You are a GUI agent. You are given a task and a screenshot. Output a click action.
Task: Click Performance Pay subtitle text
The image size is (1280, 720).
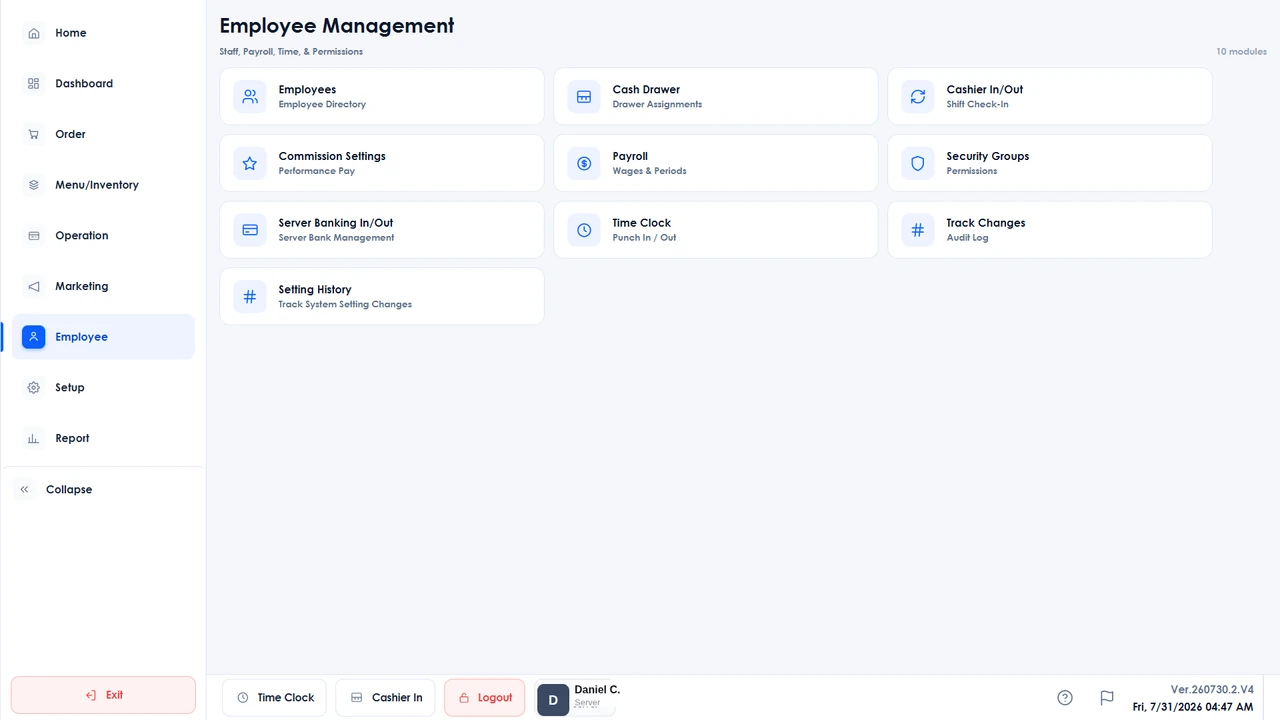316,171
